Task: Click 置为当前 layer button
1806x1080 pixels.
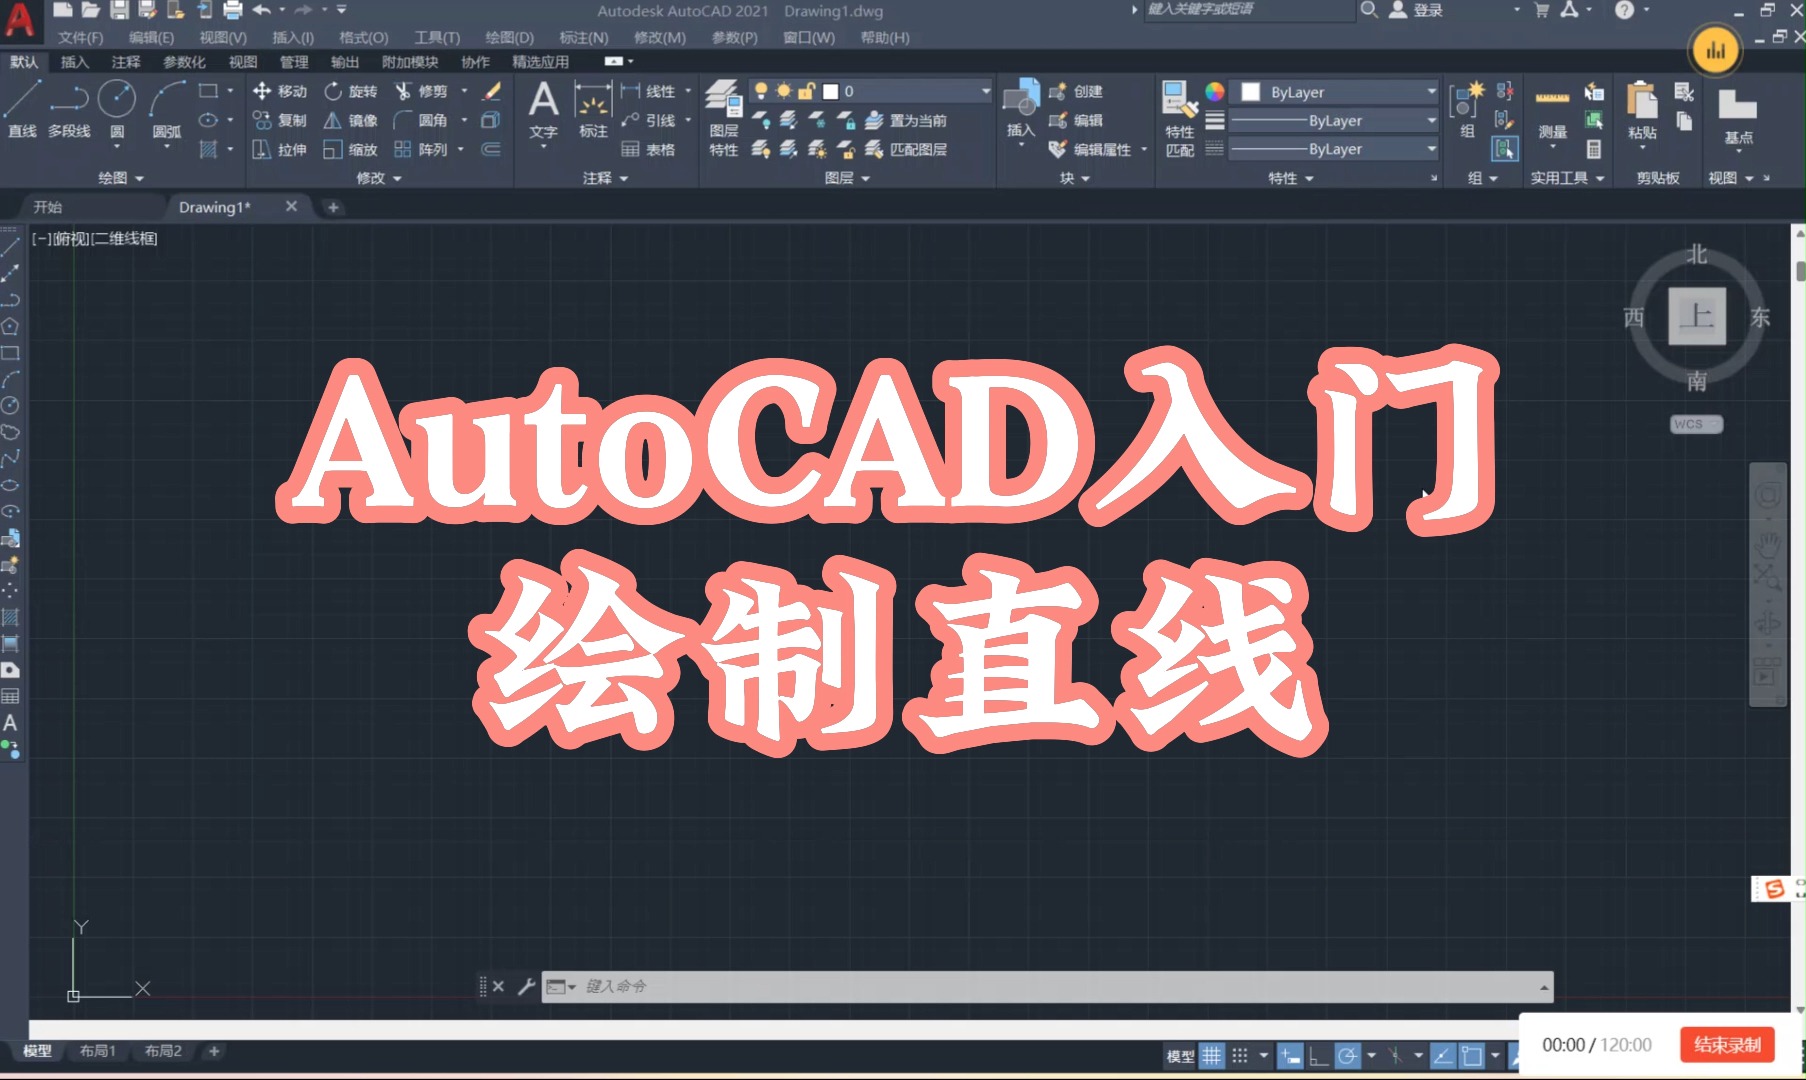Action: 906,120
